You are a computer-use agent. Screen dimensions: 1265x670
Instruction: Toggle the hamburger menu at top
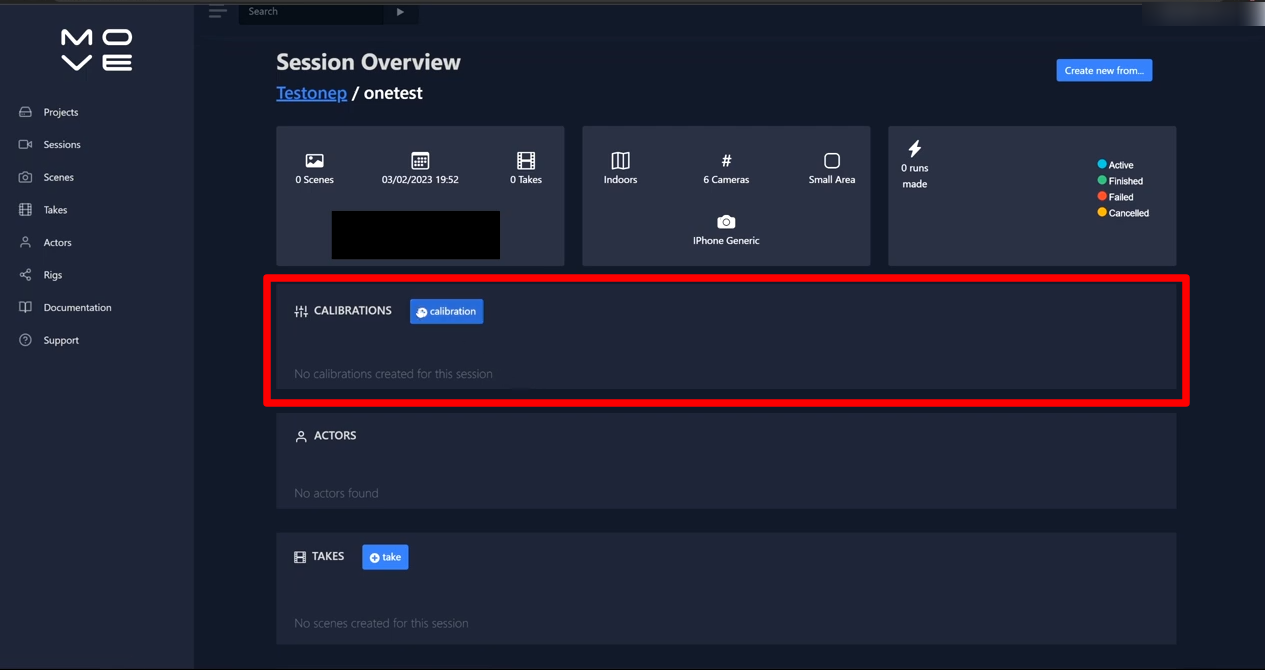[x=217, y=12]
